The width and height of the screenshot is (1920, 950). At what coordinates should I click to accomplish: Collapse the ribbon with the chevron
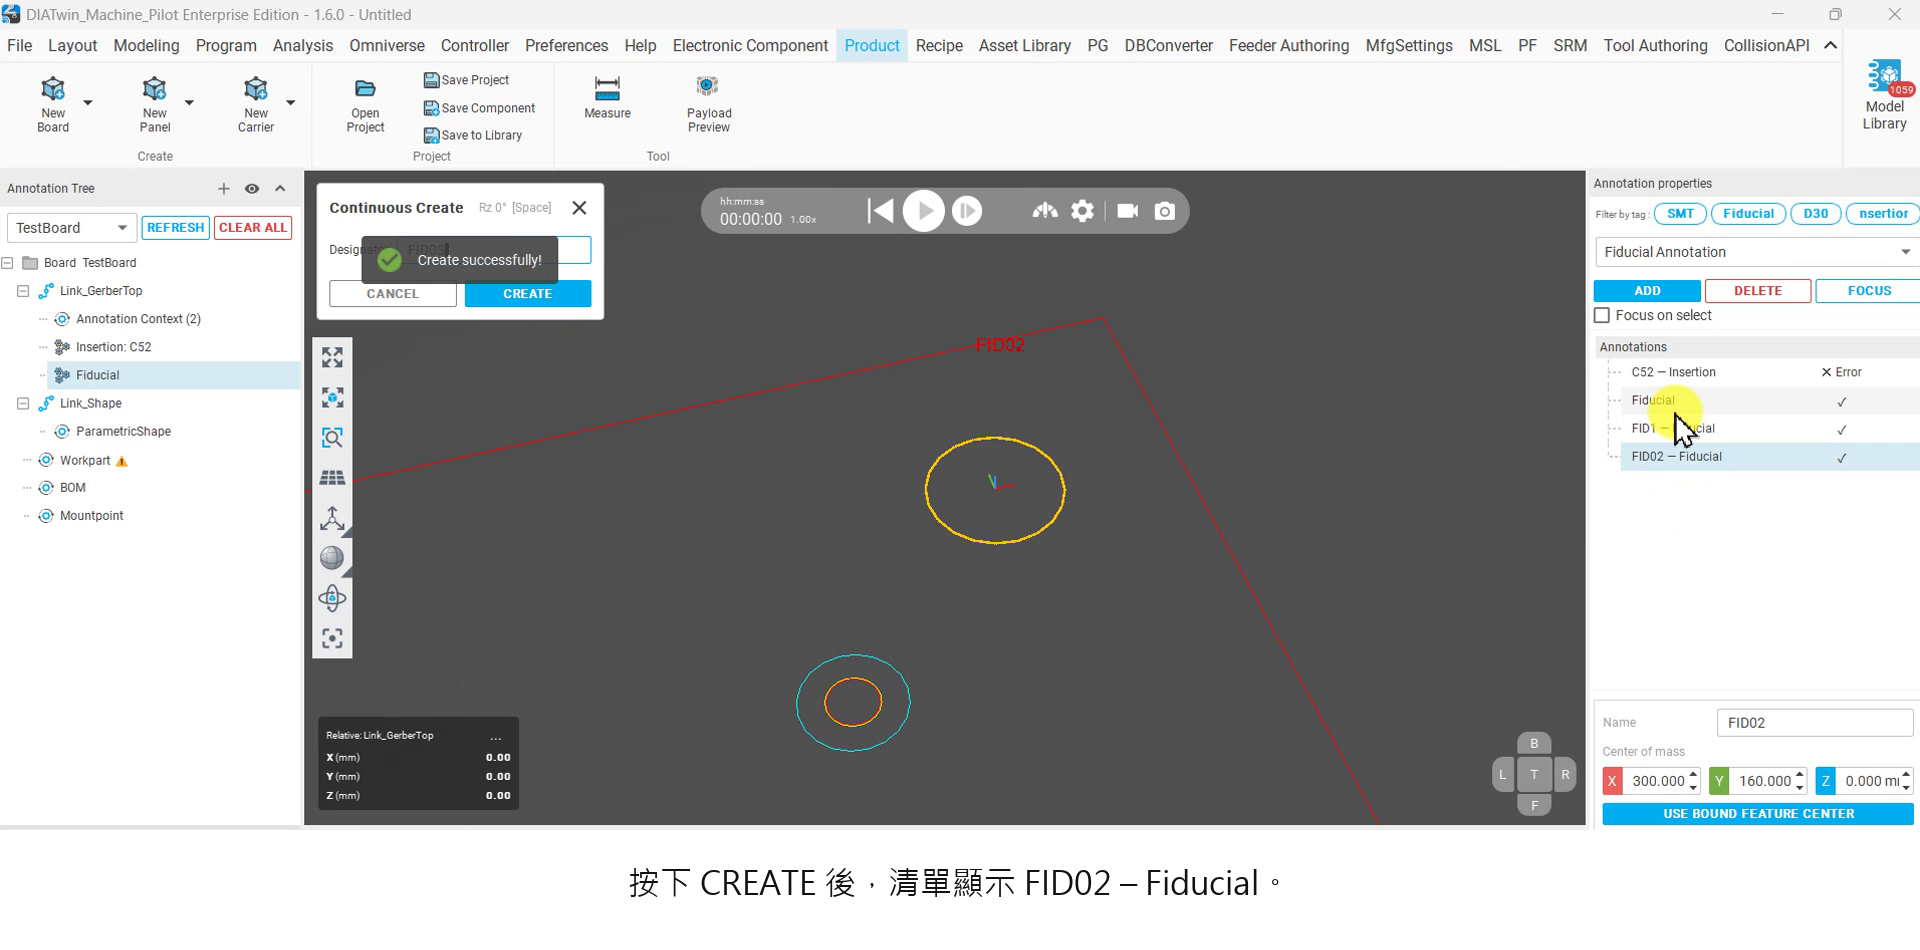point(1830,46)
